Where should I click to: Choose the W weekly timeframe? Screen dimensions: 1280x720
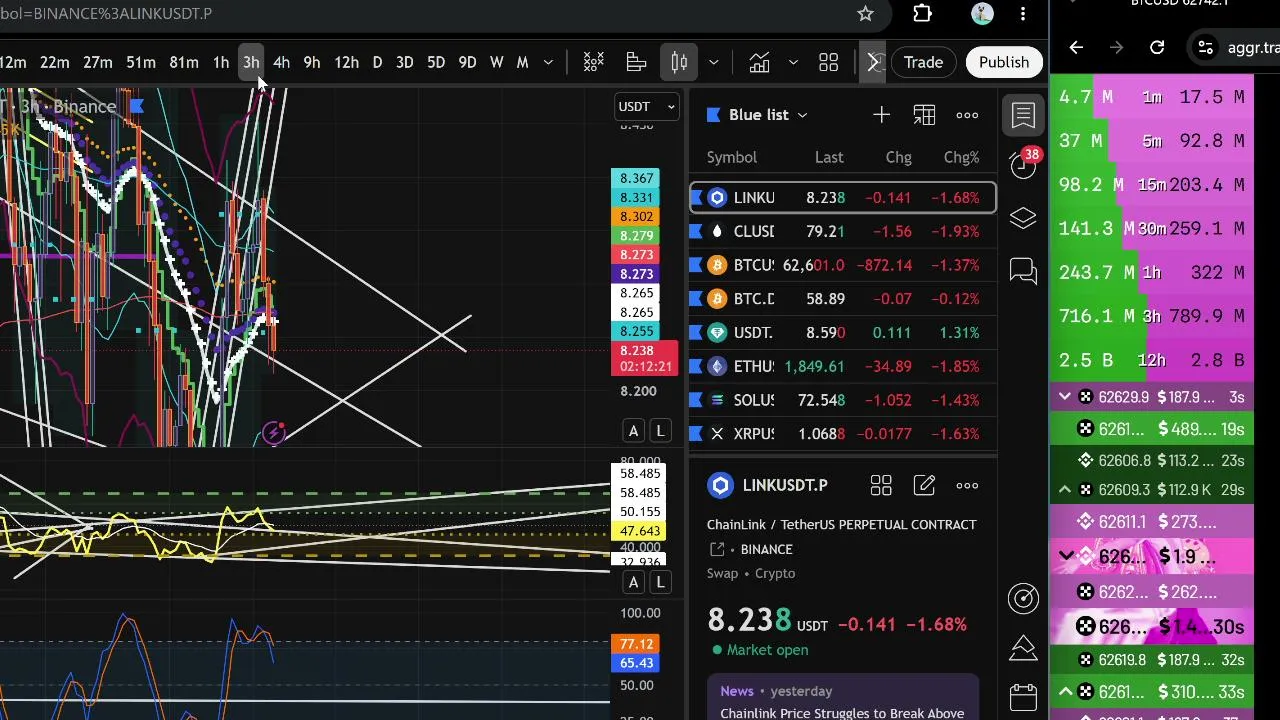pos(496,63)
